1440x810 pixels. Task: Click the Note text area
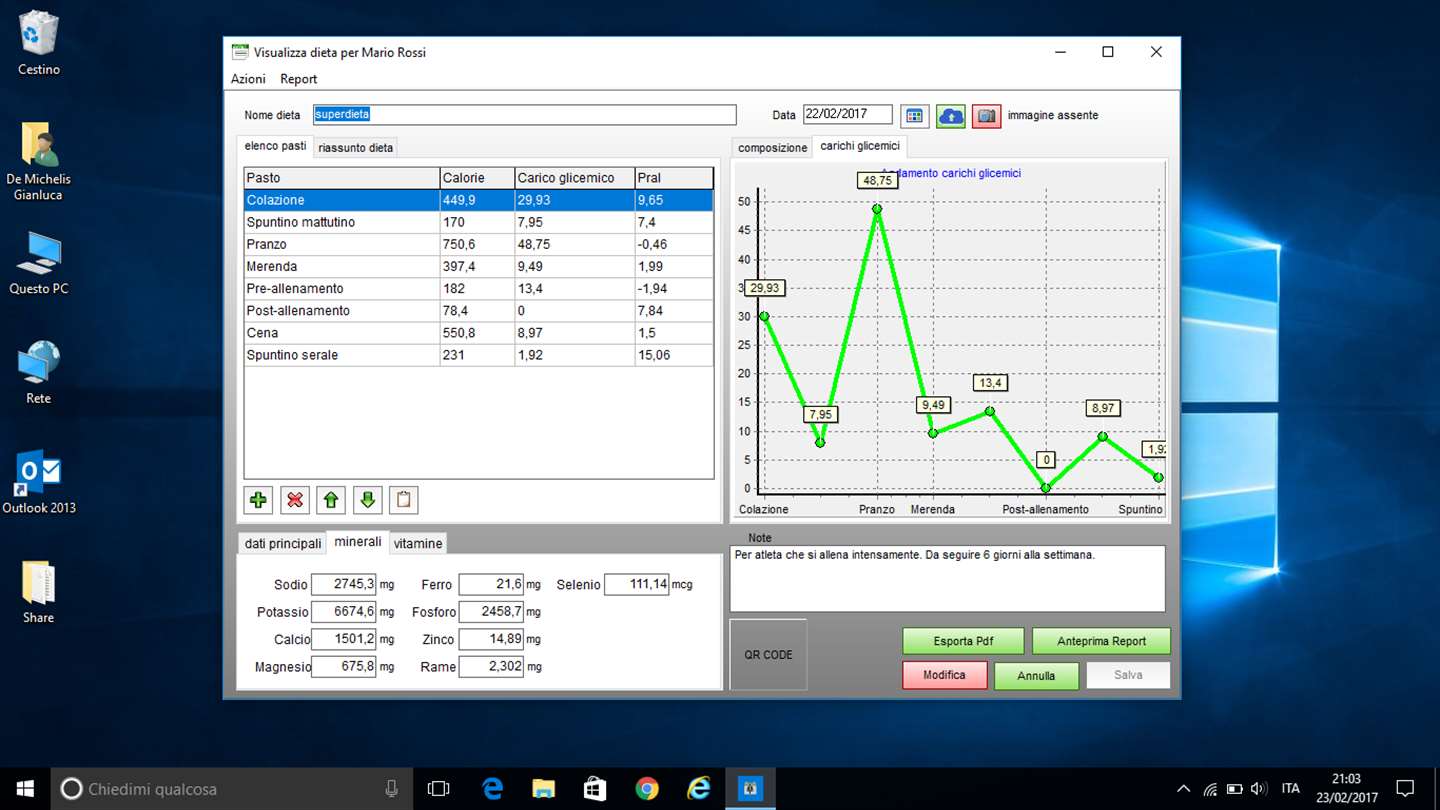coord(947,578)
